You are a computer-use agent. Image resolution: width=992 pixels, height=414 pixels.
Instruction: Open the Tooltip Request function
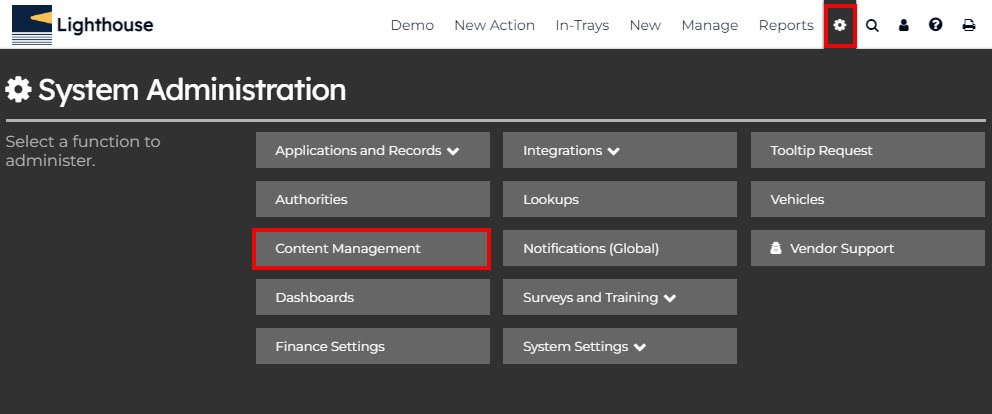coord(867,150)
